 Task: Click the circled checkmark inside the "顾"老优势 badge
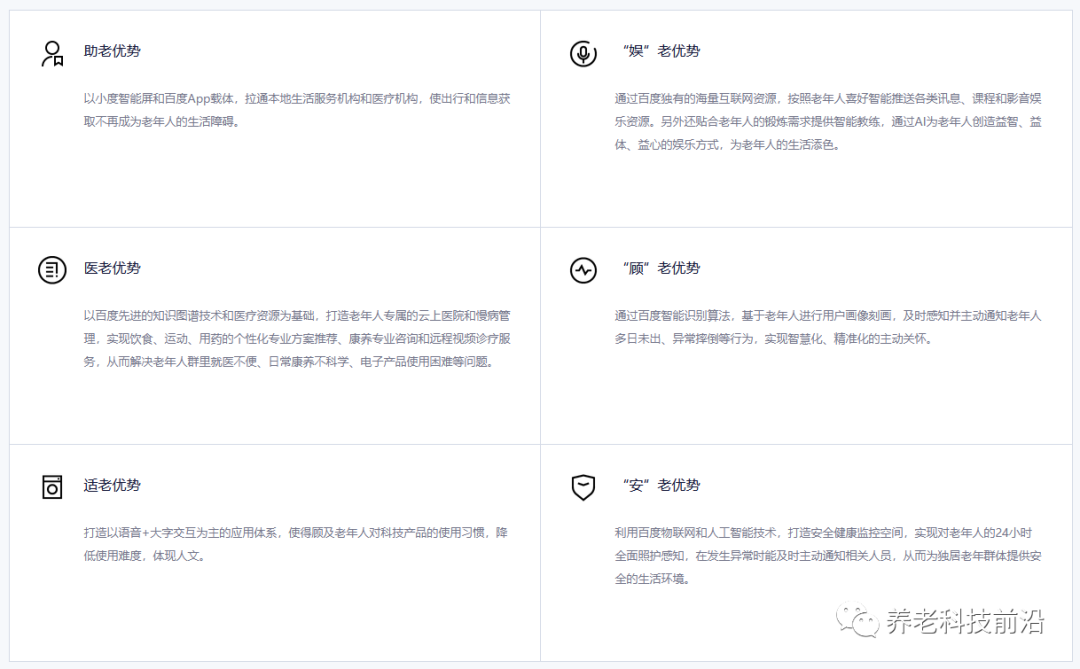coord(583,269)
